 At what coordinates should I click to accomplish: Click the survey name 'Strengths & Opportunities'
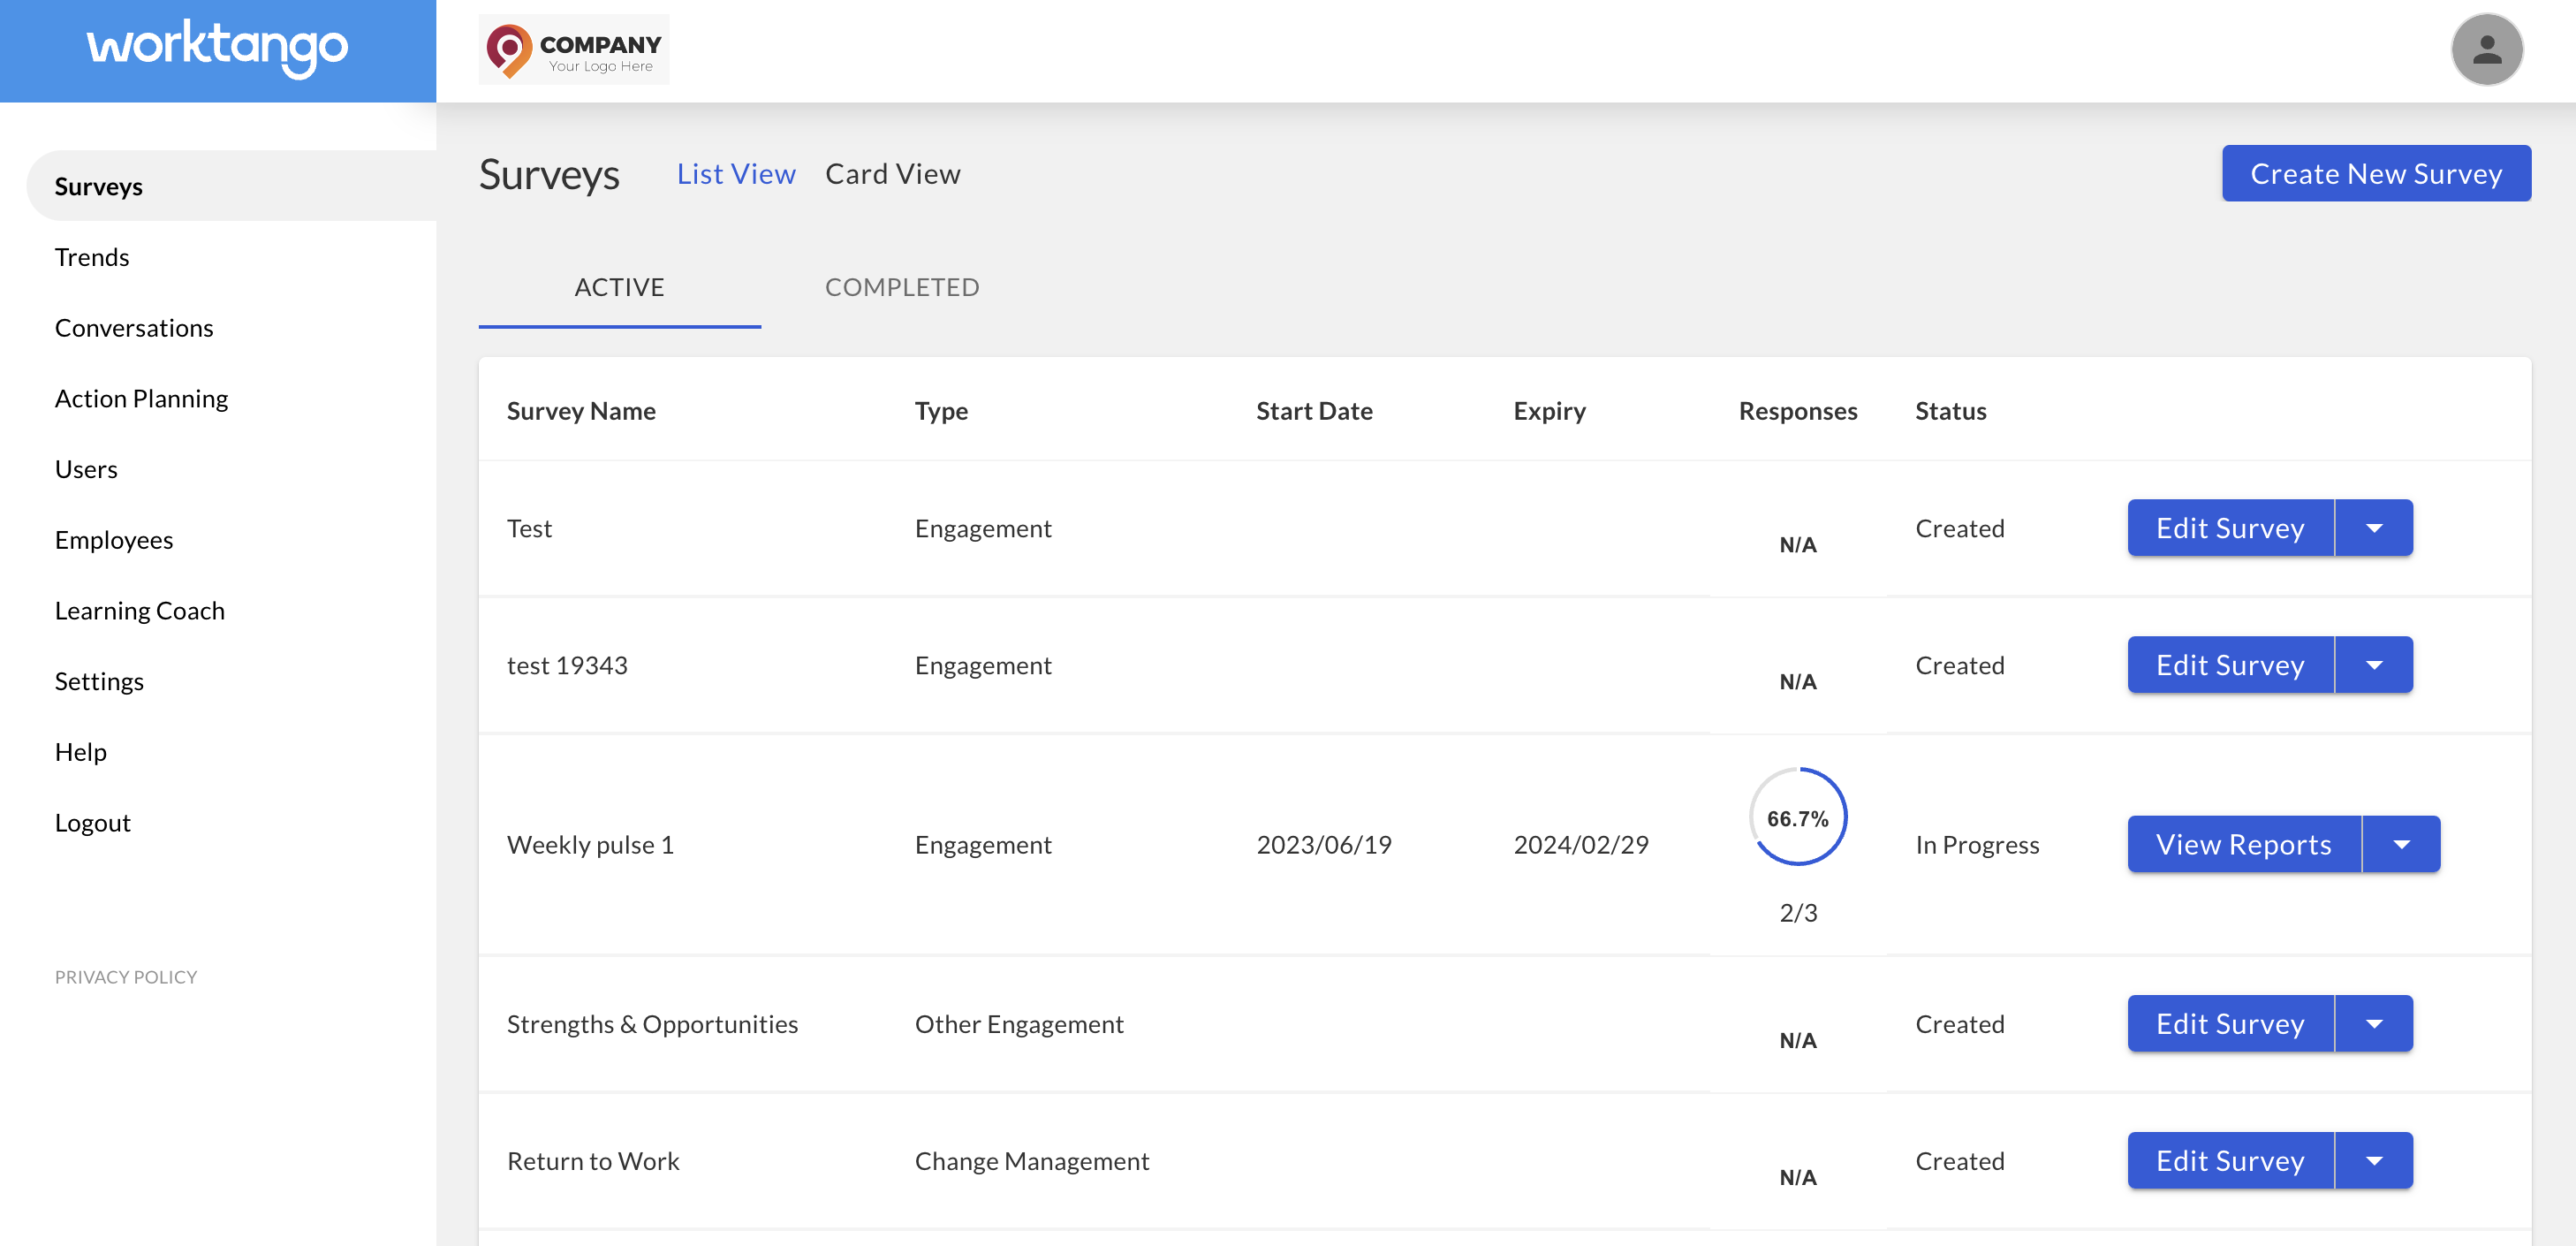pyautogui.click(x=652, y=1024)
